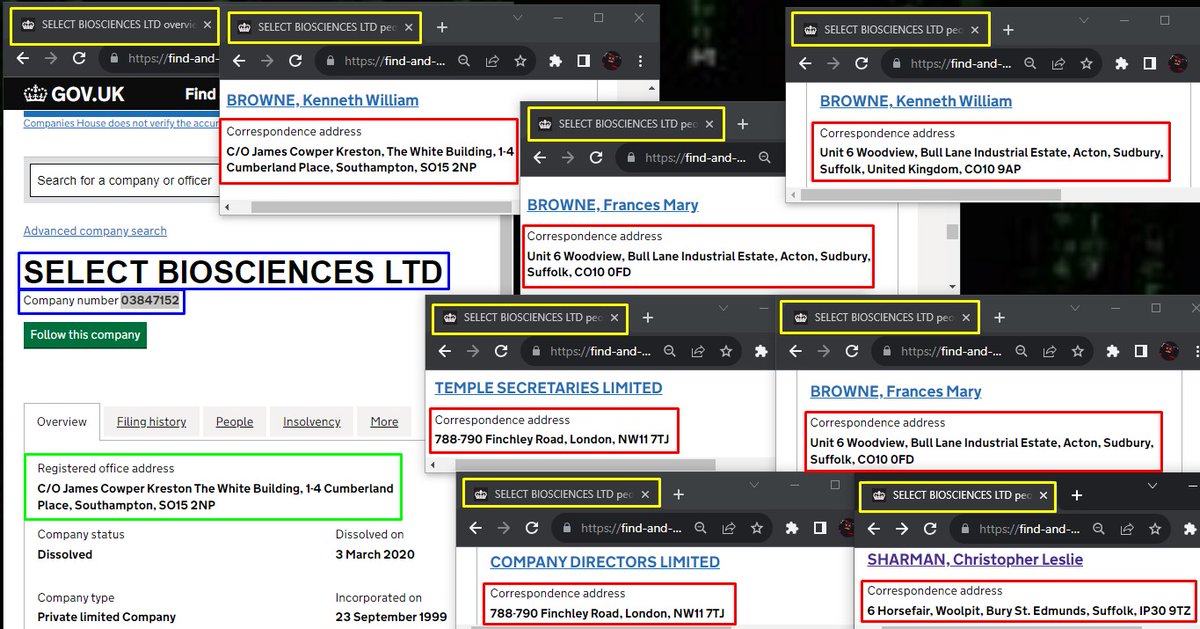This screenshot has width=1200, height=629.
Task: Click the incorporation date 23 September 1999
Action: click(x=391, y=617)
